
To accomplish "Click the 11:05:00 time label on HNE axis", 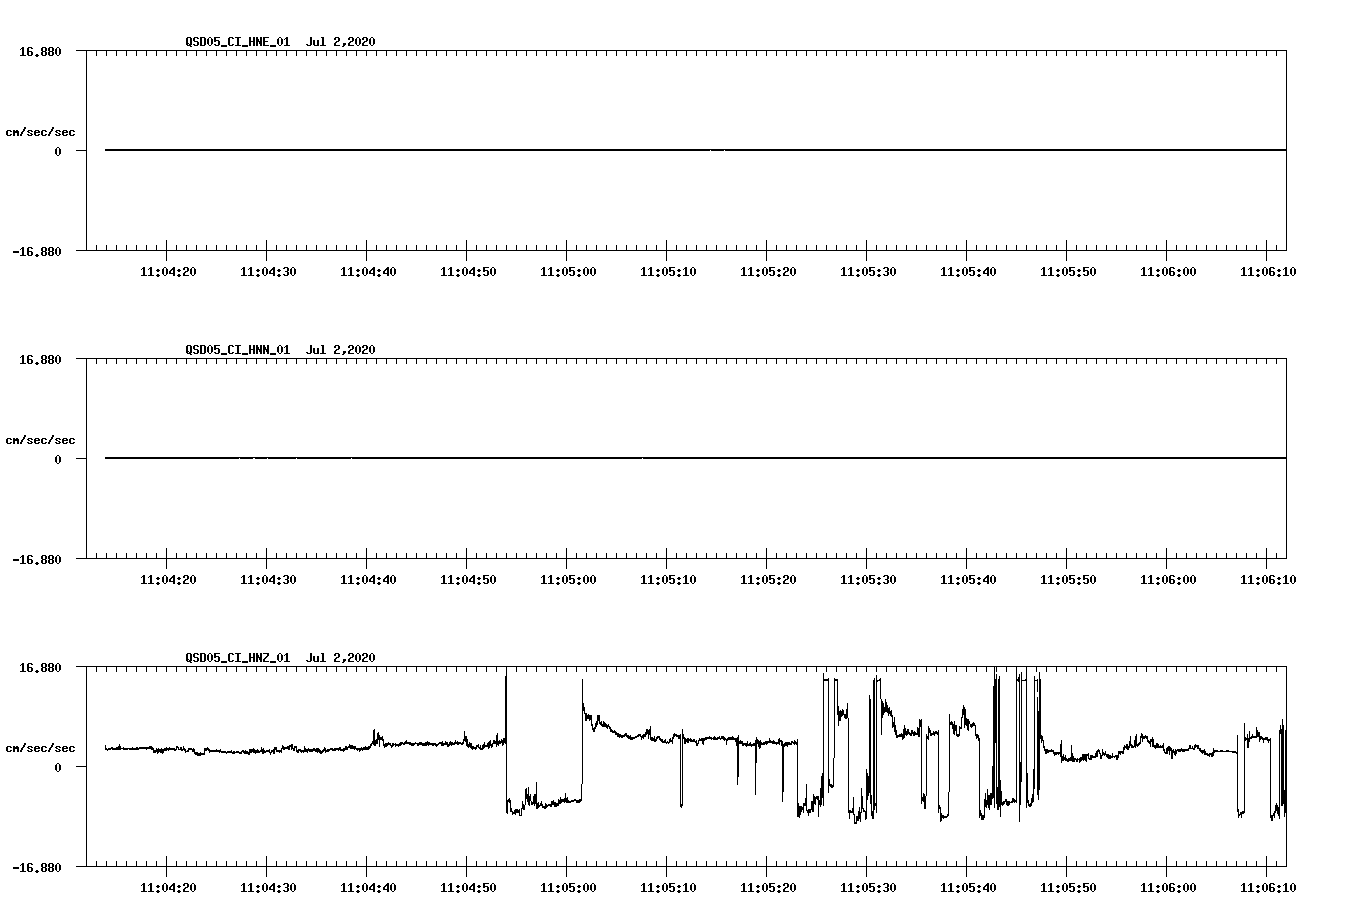I will [567, 272].
